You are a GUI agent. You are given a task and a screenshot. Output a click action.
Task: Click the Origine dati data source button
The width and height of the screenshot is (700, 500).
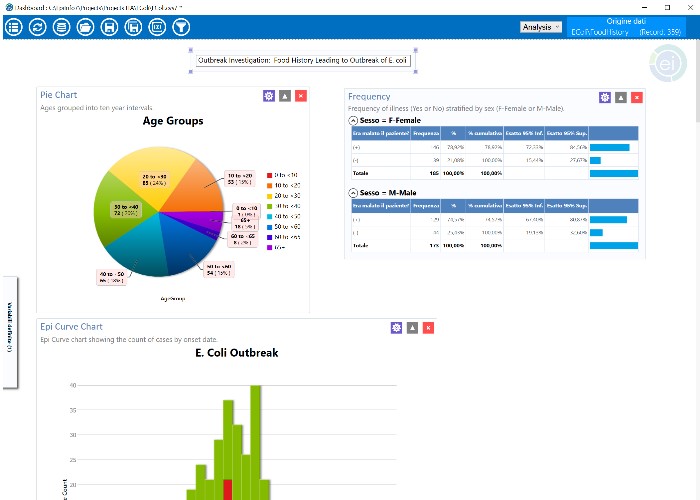point(626,27)
